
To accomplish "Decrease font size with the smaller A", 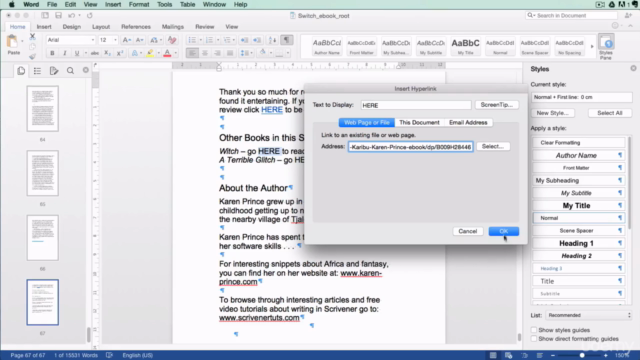I will pos(139,40).
